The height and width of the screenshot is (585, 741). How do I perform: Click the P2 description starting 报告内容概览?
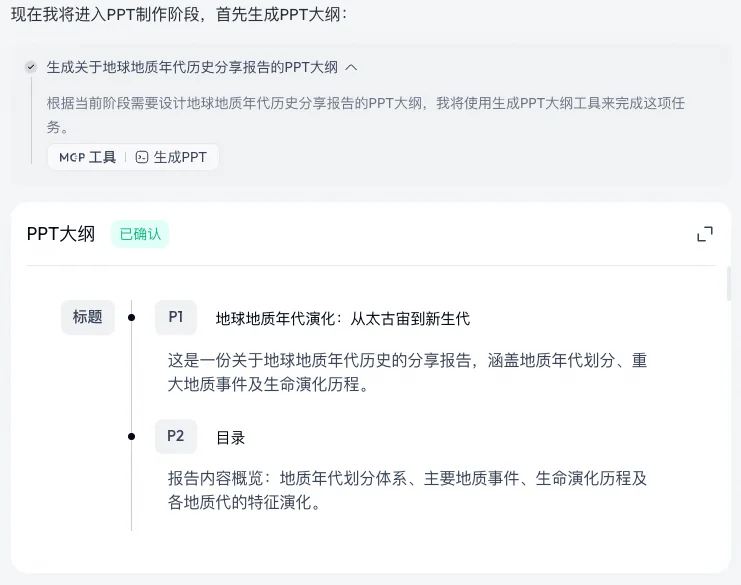(x=407, y=490)
